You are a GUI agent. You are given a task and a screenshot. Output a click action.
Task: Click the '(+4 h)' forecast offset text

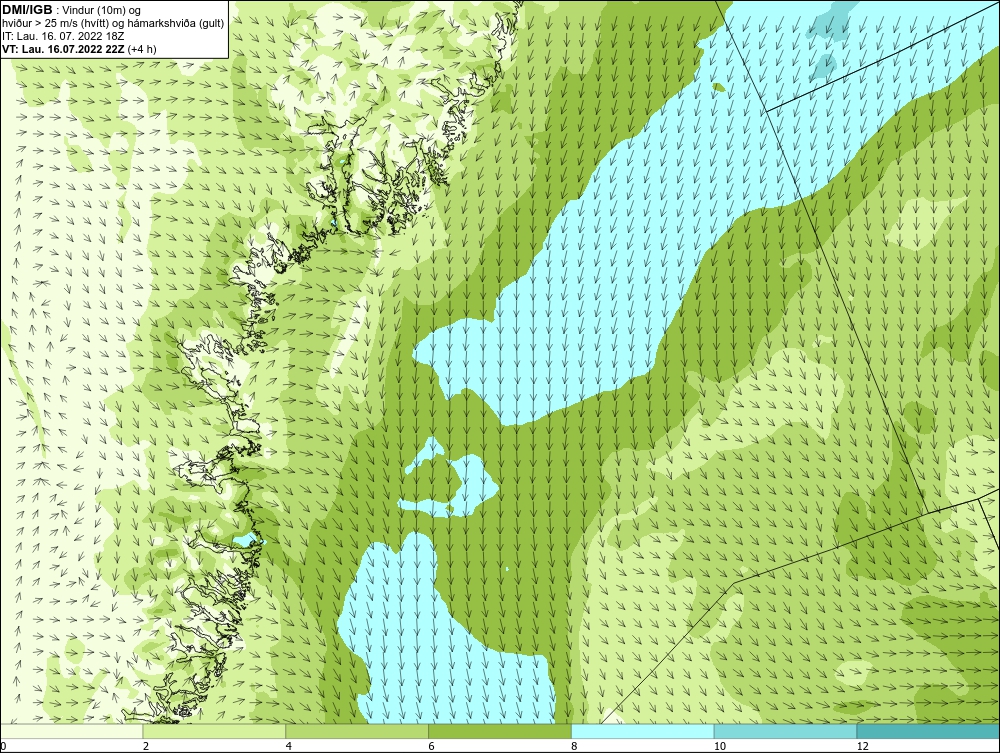point(142,49)
